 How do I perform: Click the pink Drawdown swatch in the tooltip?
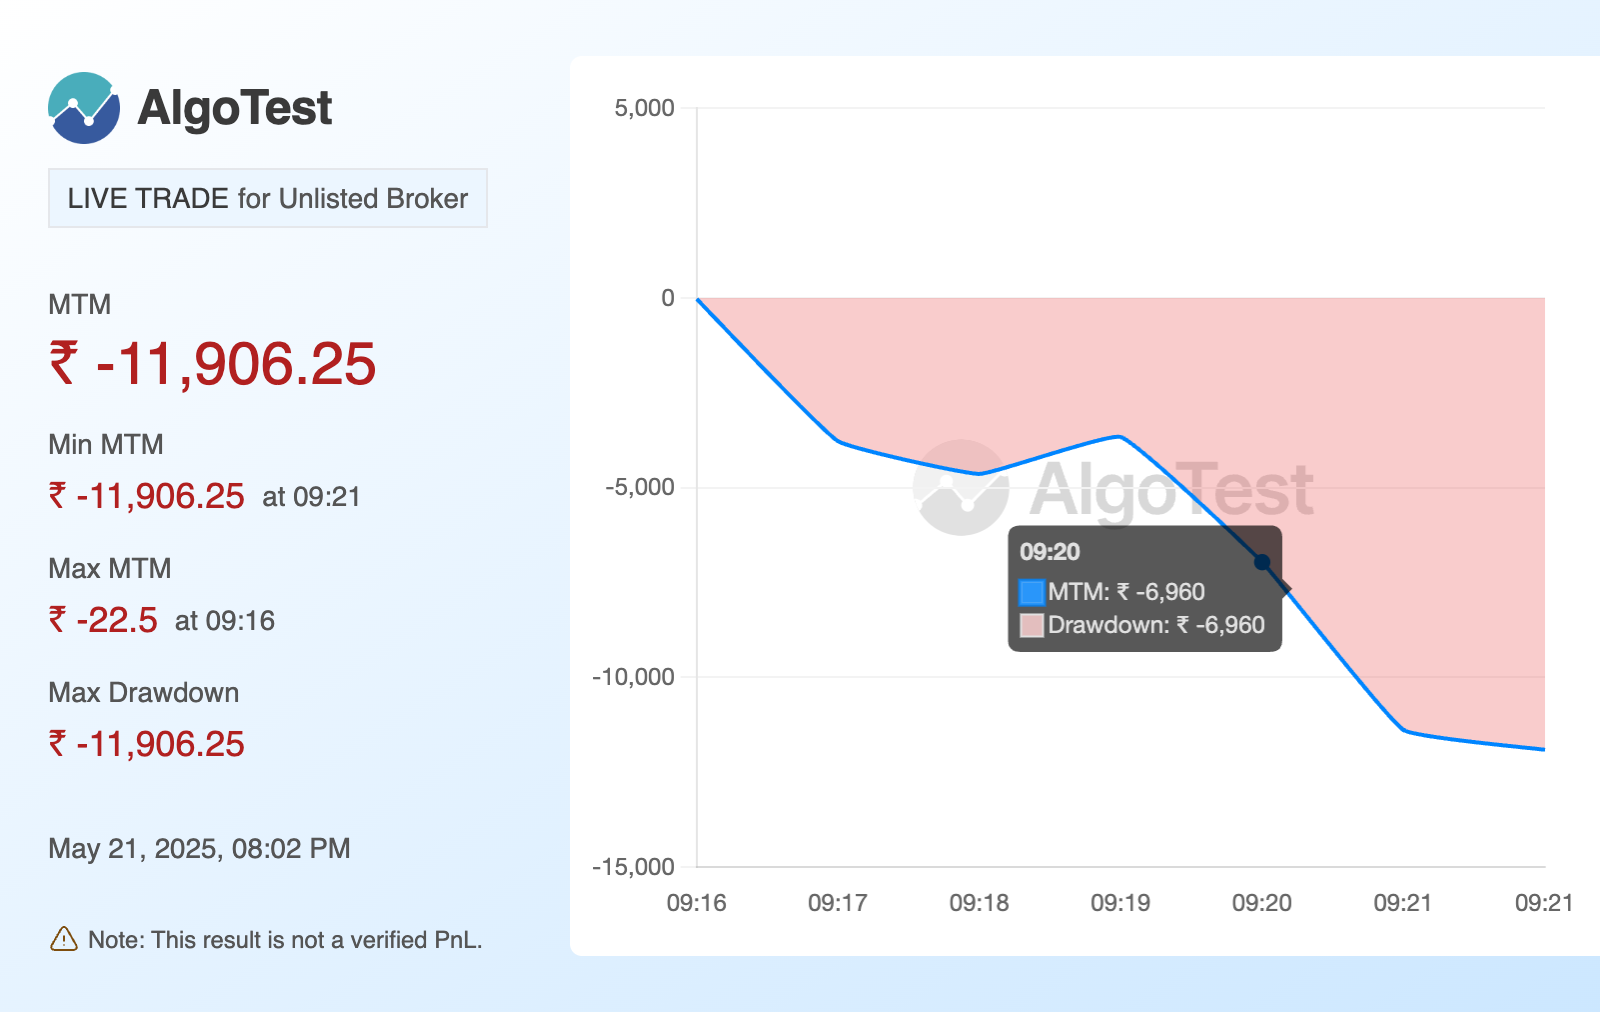[1031, 626]
